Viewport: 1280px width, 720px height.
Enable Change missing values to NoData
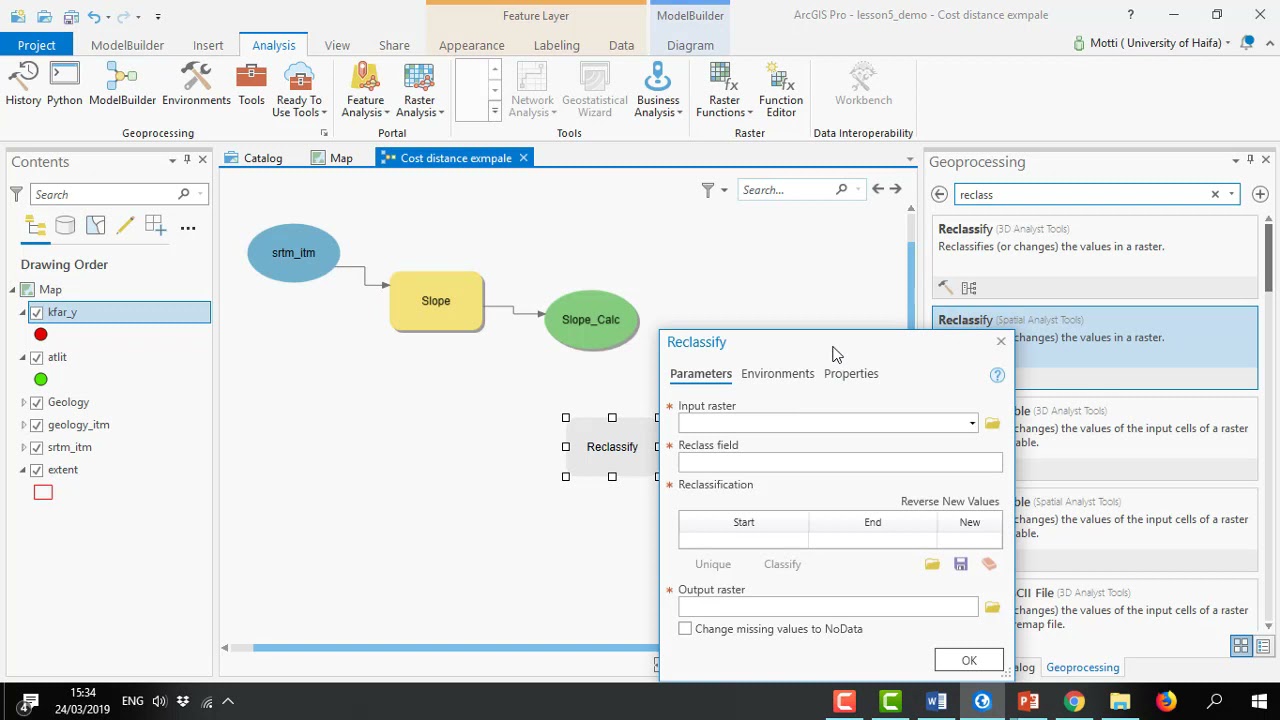(685, 629)
